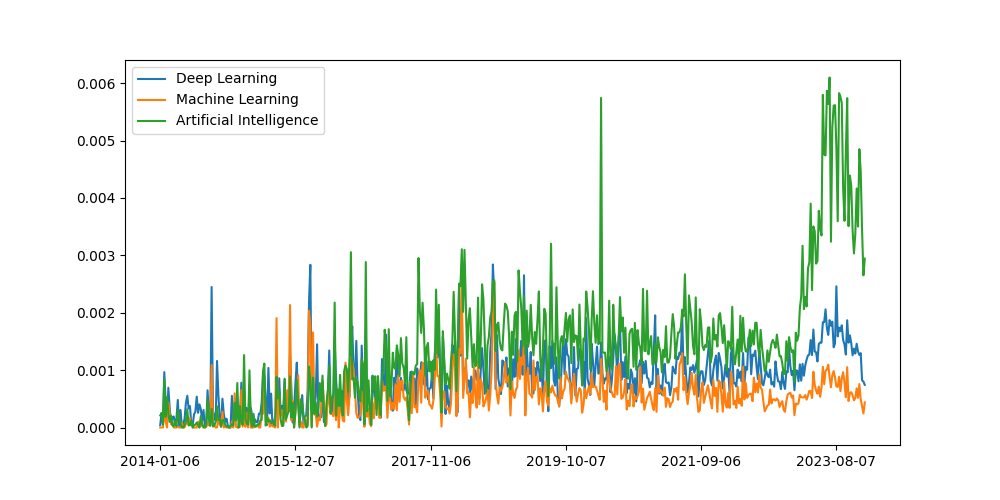Click the 2014-01-06 x-axis date label
Screen dimensions: 1000x500
(x=160, y=462)
